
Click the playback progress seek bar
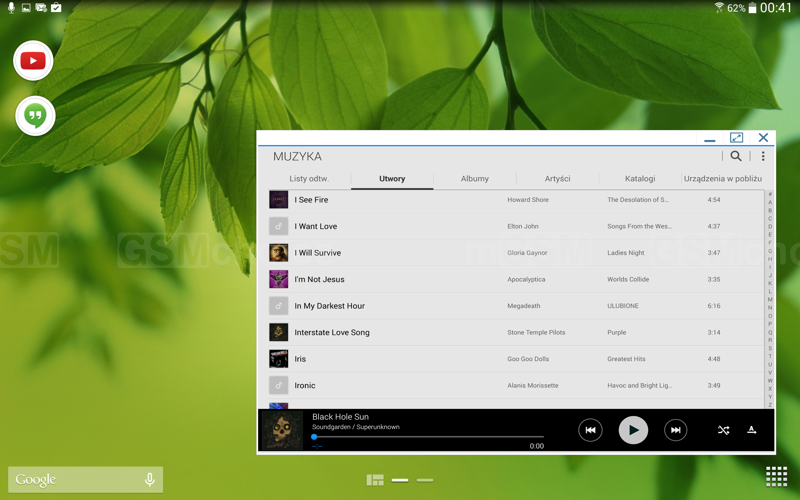coord(428,437)
